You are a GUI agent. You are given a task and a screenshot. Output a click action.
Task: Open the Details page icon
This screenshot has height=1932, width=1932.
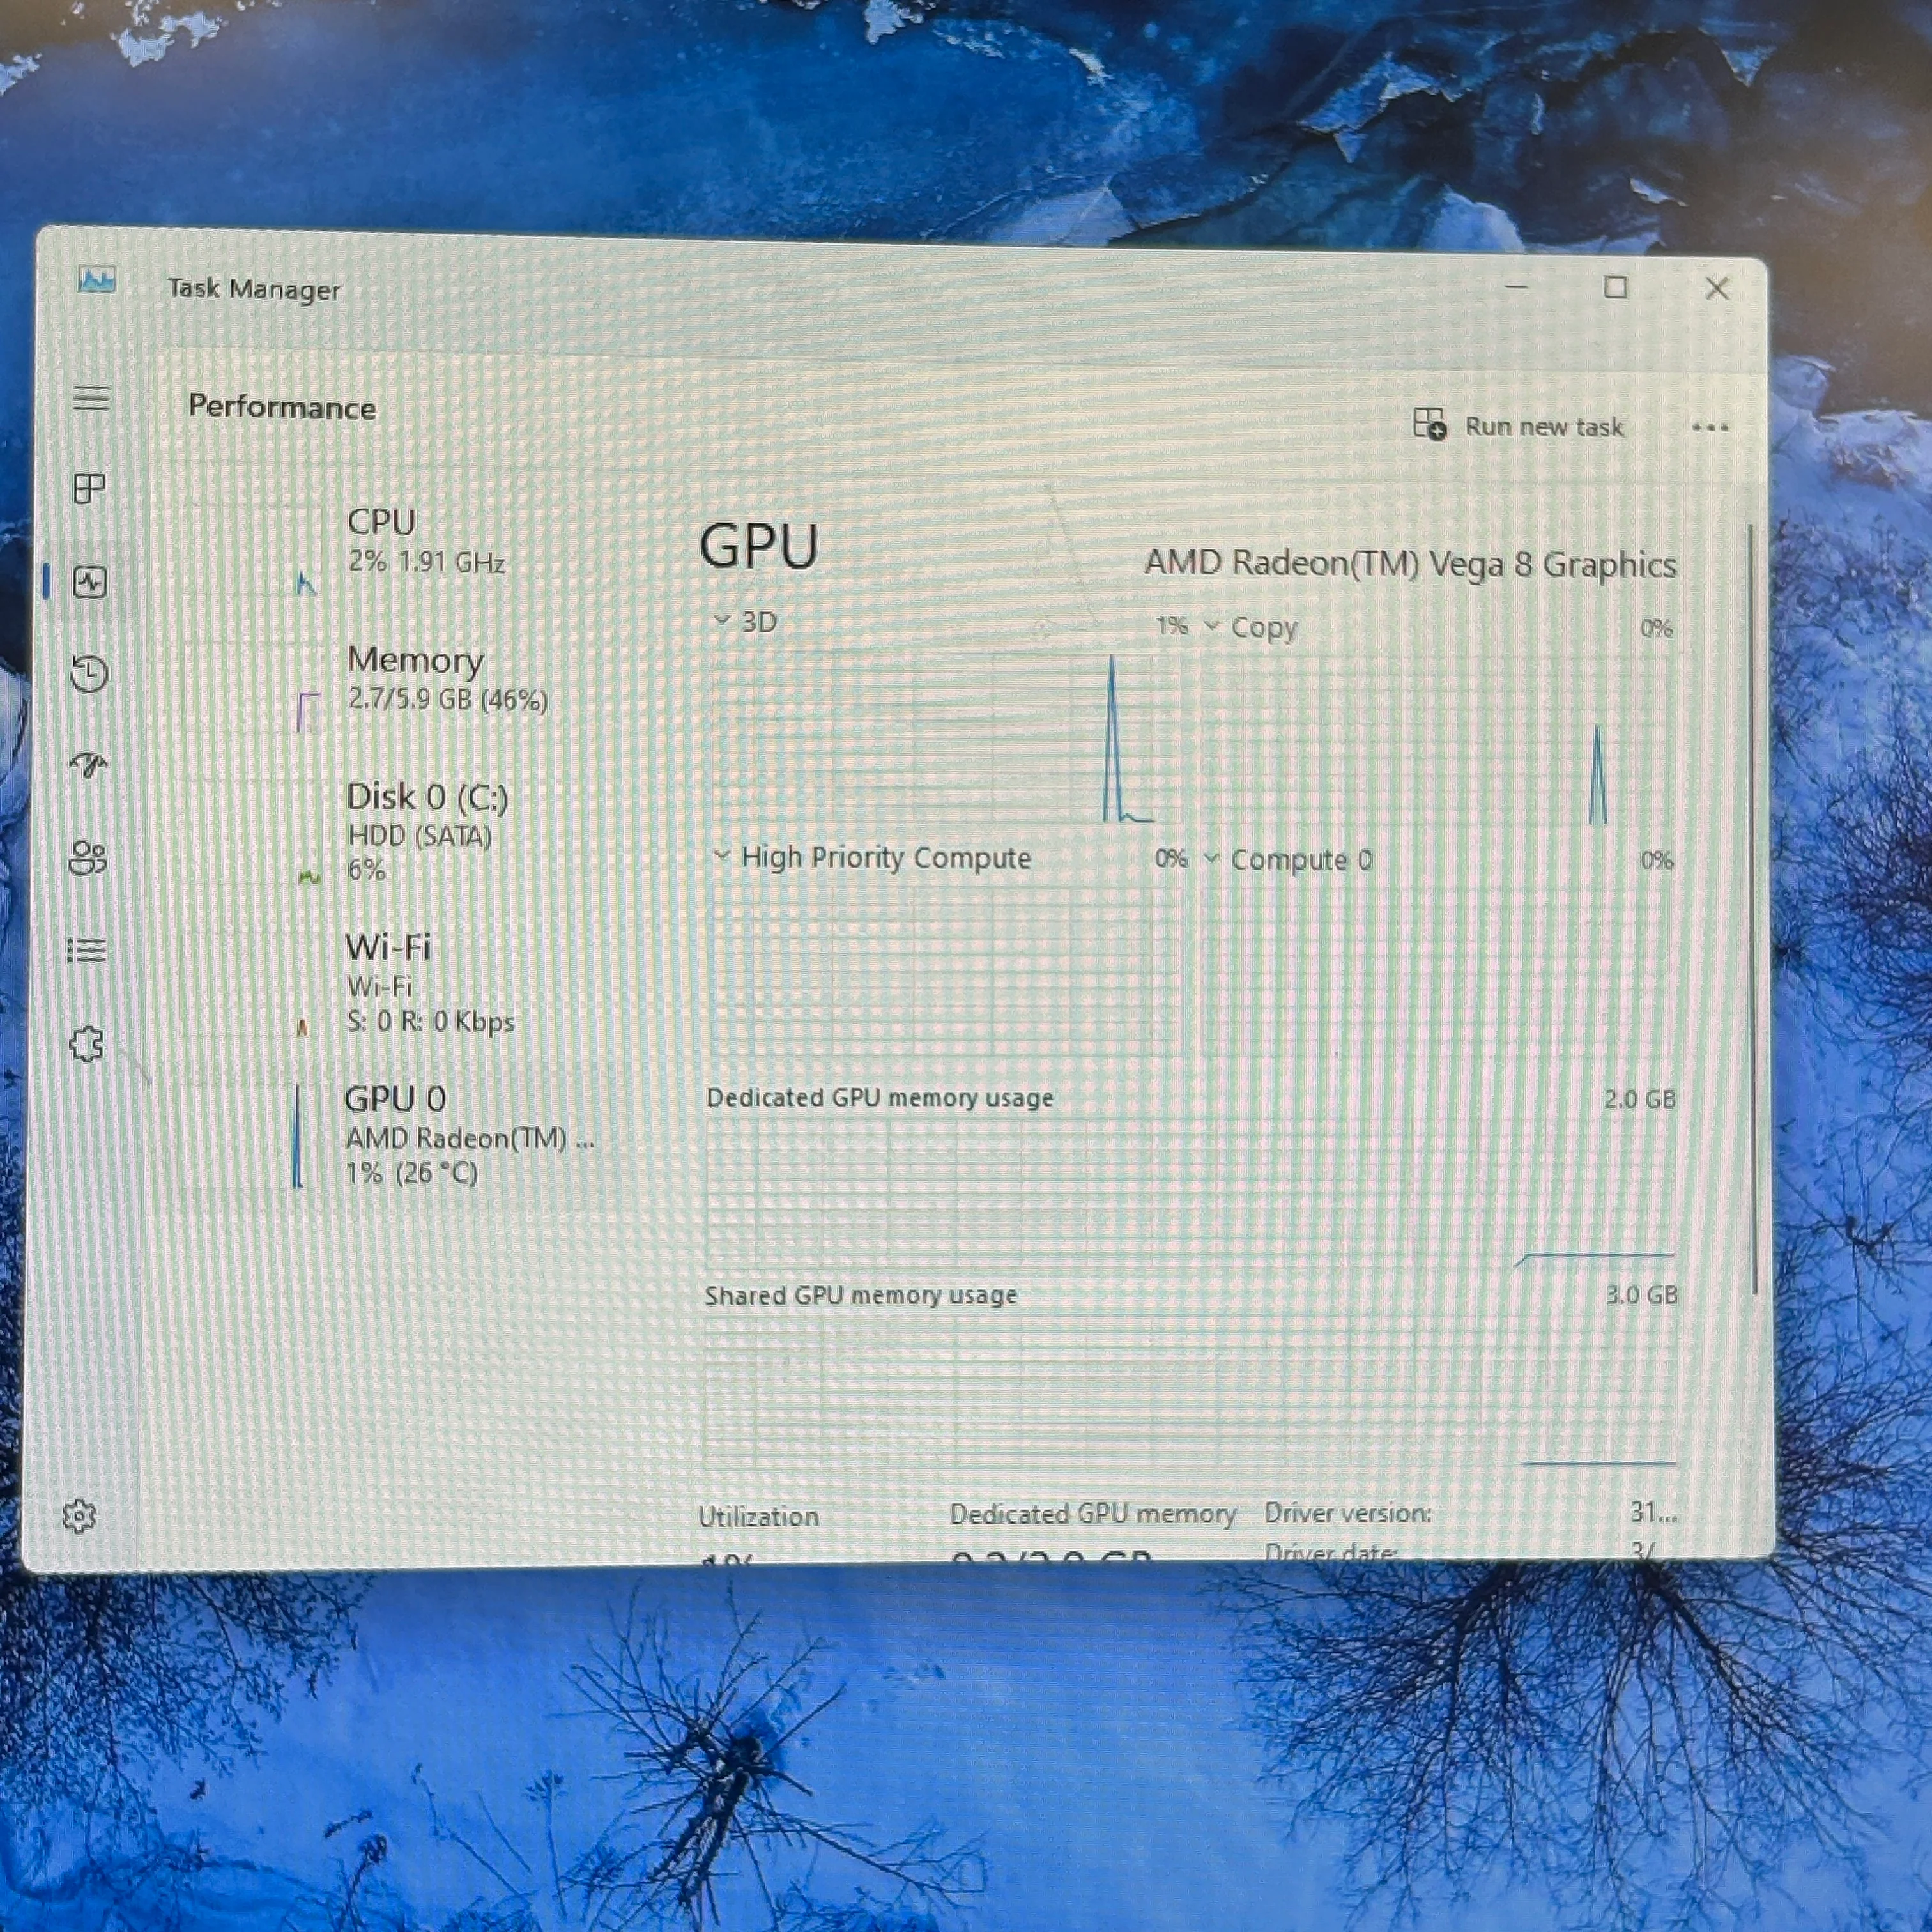coord(86,949)
